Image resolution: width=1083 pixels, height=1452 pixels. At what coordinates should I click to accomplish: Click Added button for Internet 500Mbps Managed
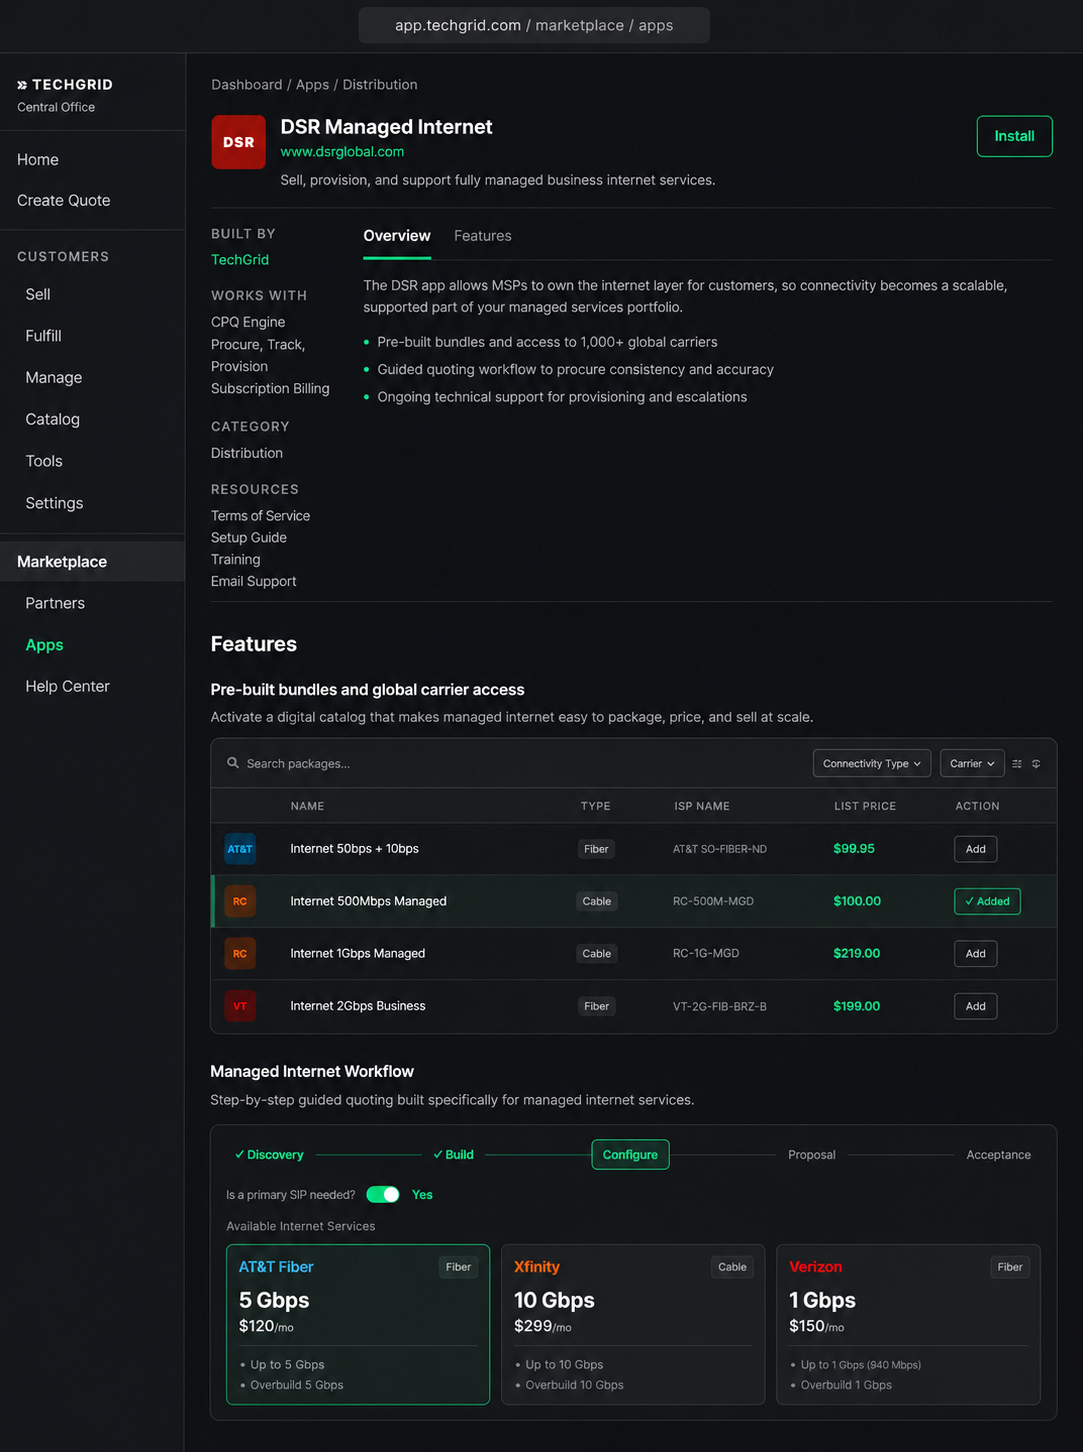[x=987, y=901]
